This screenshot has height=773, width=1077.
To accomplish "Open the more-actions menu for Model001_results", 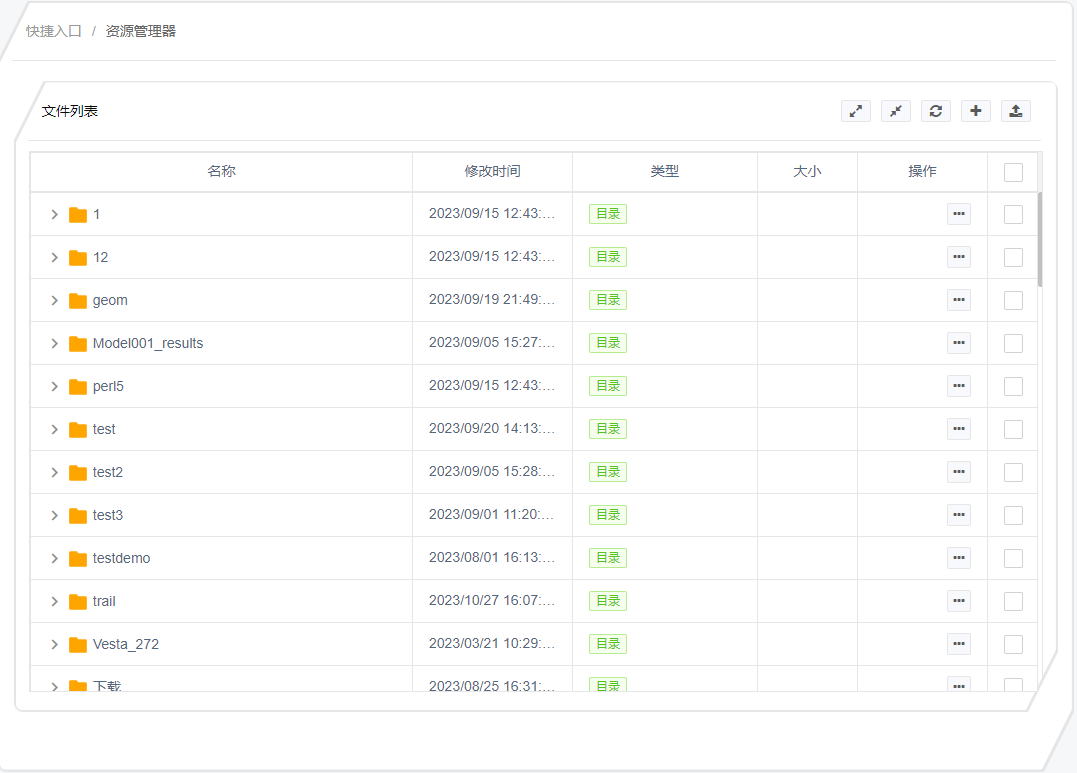I will pos(959,343).
